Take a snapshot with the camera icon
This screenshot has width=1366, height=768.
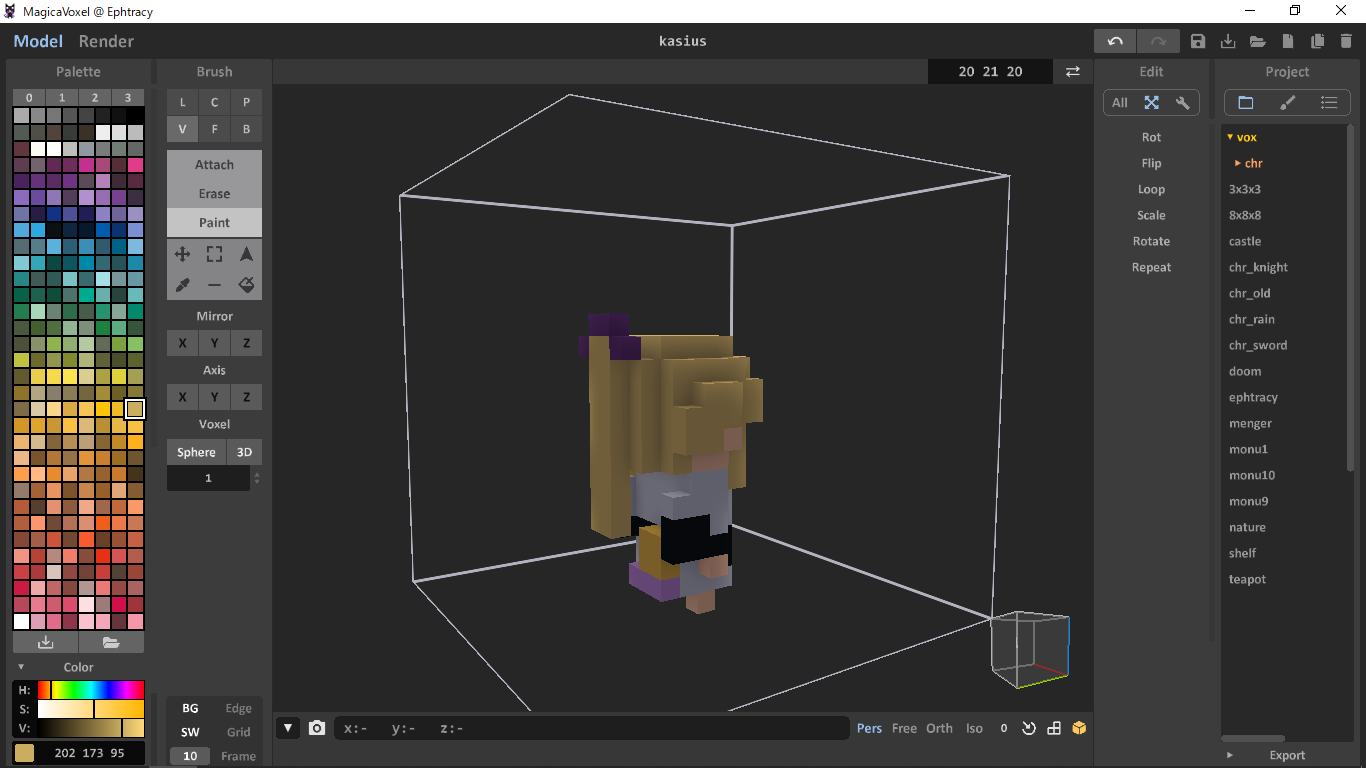317,728
